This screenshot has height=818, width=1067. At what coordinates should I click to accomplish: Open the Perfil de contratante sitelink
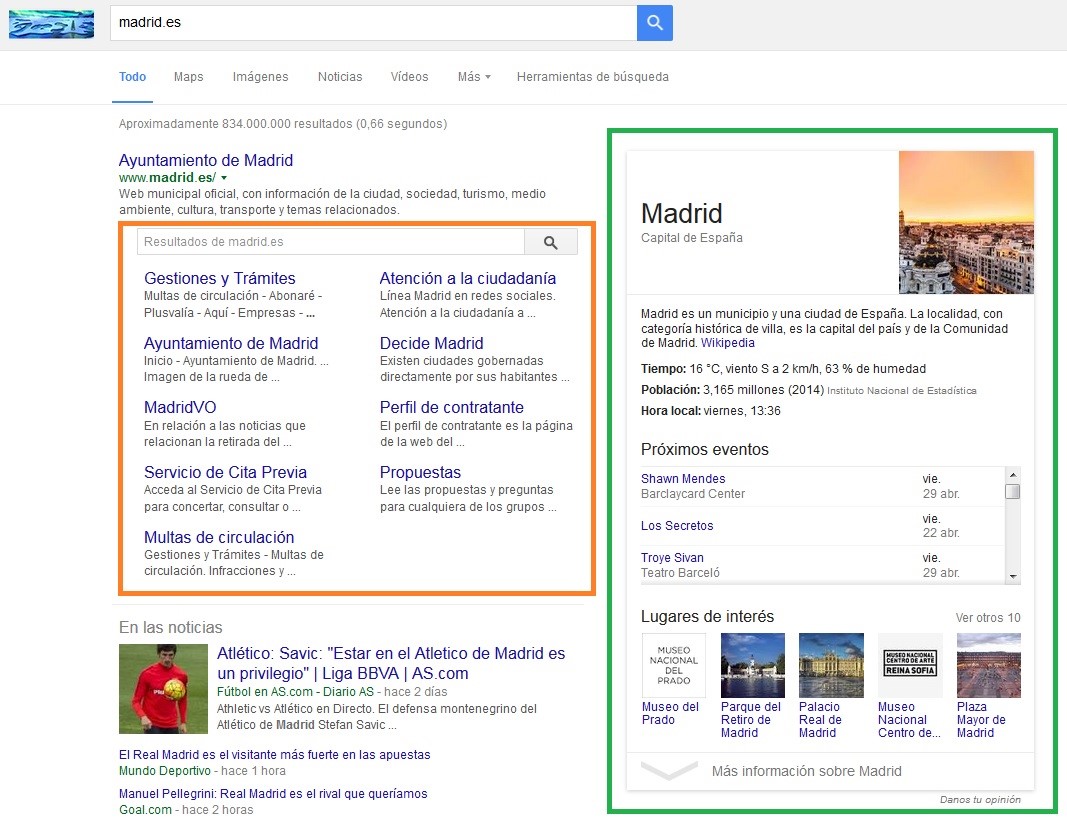click(x=452, y=408)
